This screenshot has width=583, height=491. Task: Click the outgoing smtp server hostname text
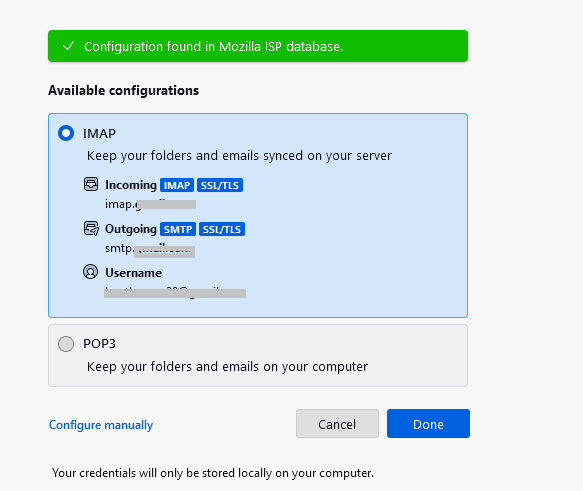click(x=150, y=249)
